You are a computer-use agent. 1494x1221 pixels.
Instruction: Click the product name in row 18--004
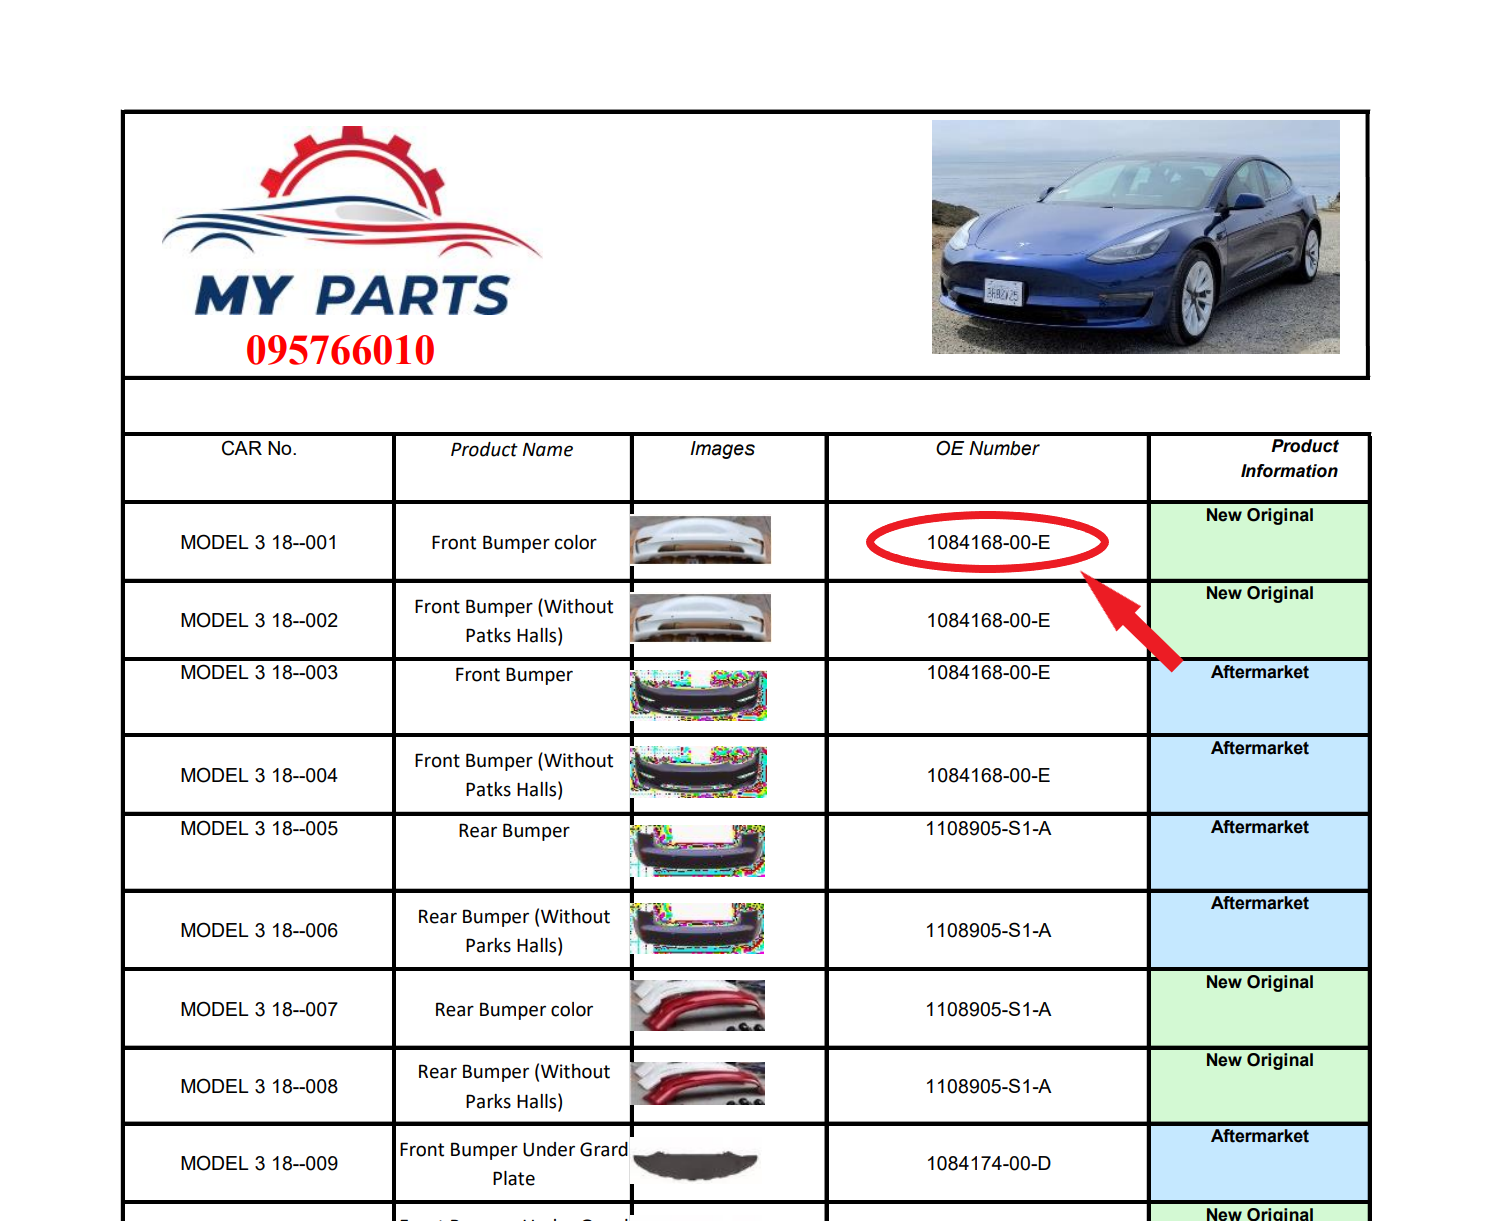pos(514,775)
